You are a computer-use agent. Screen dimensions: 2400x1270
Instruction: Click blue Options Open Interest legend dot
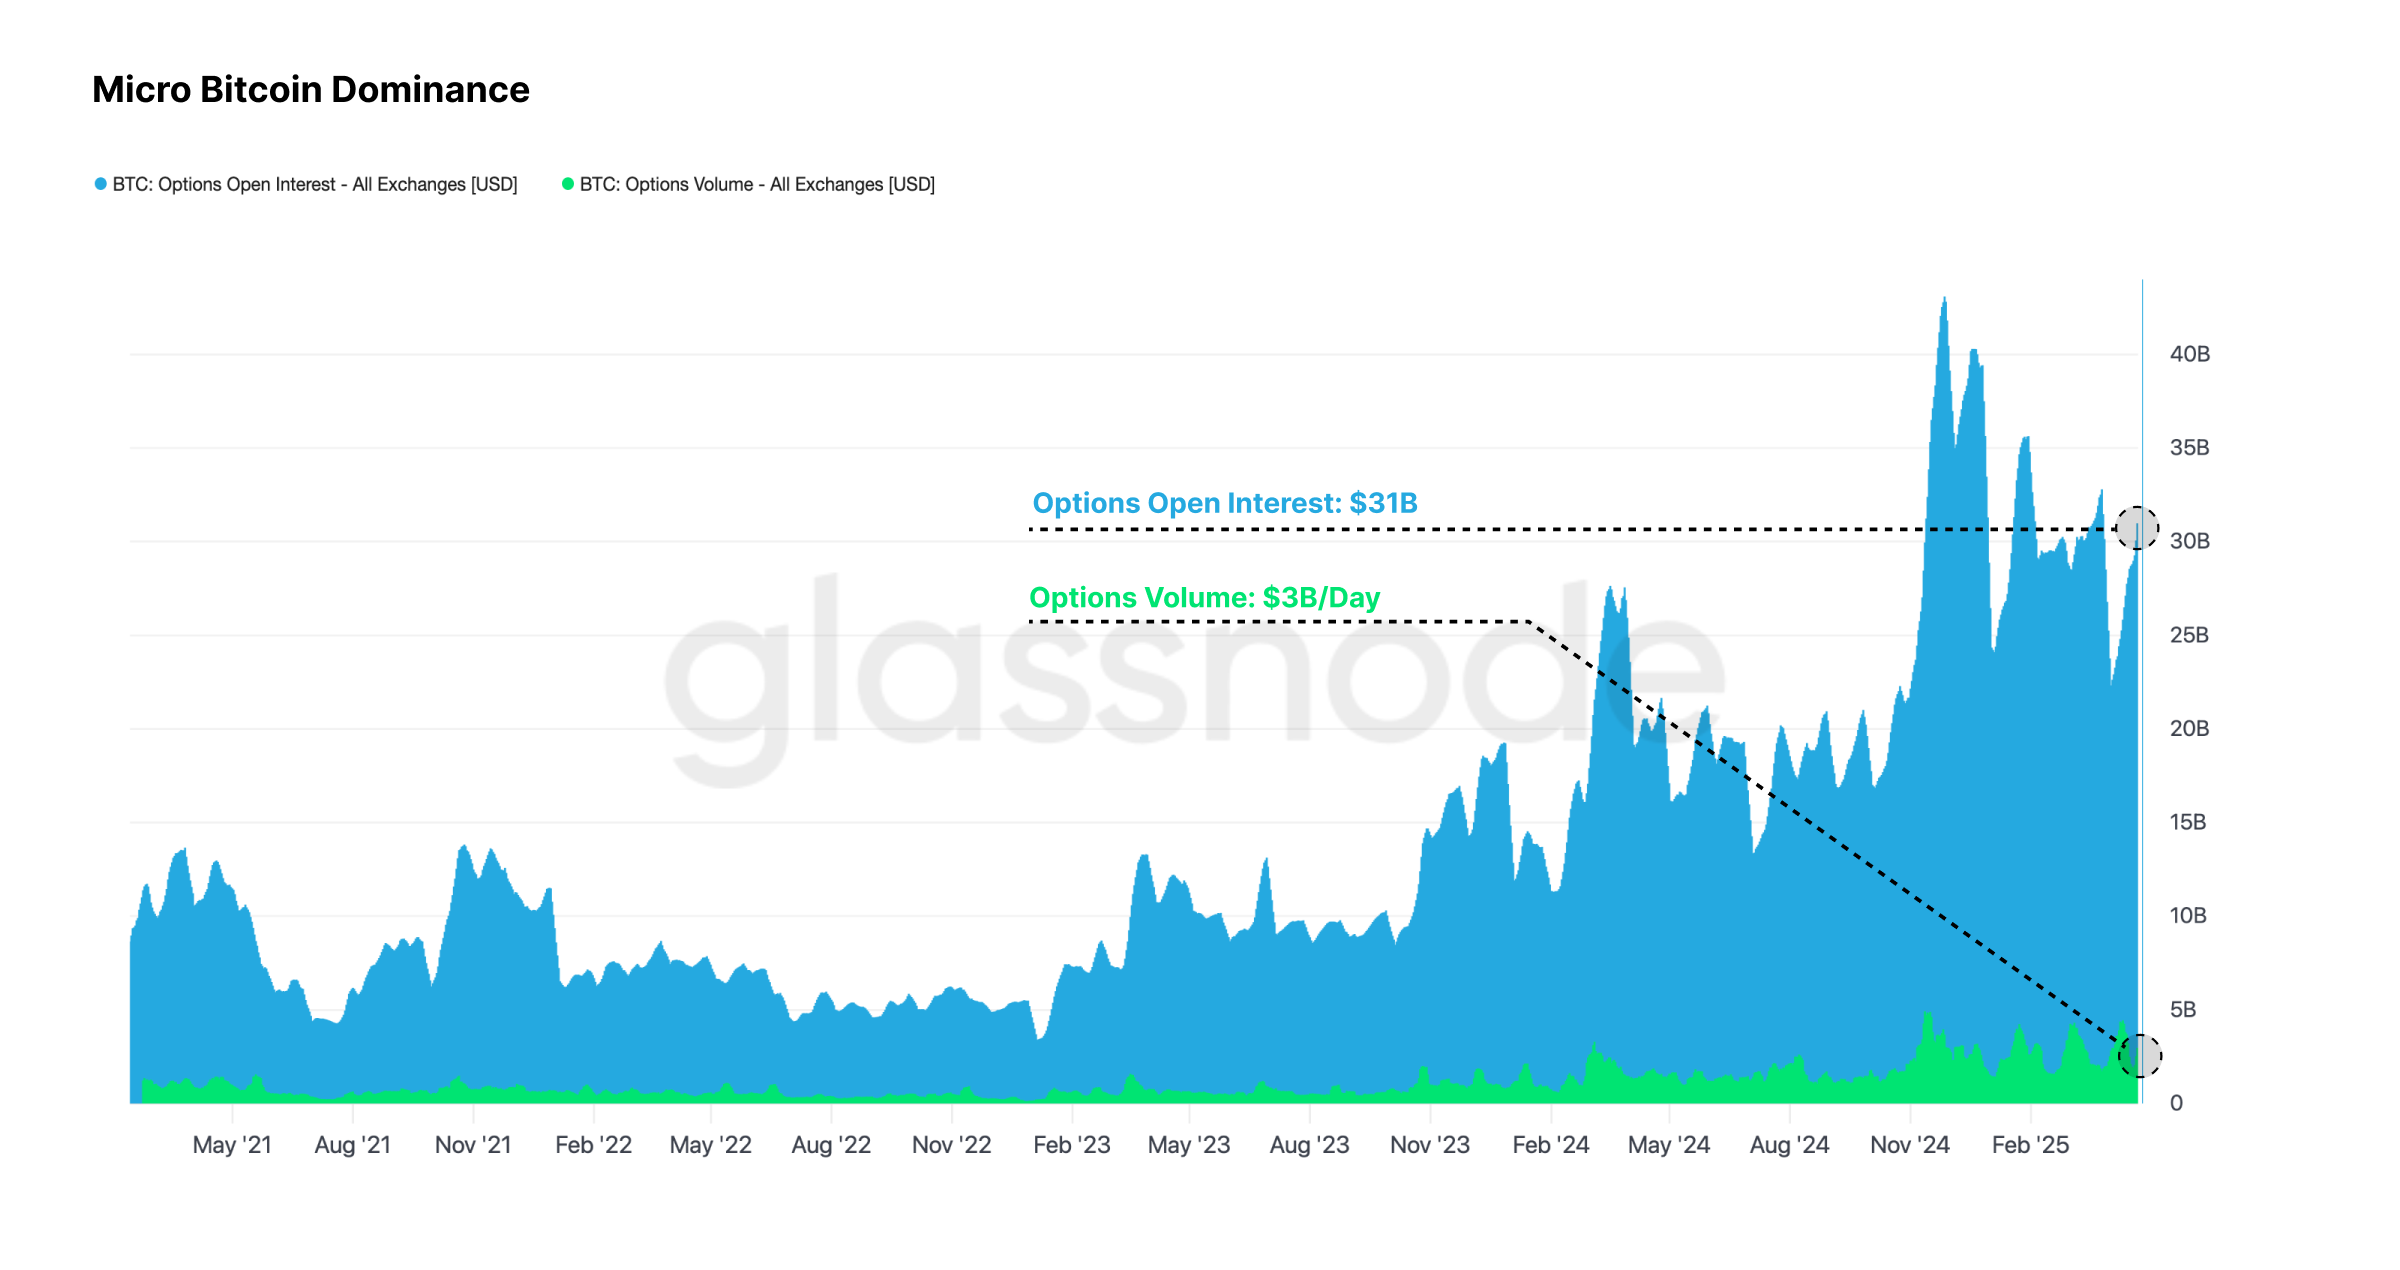[100, 184]
